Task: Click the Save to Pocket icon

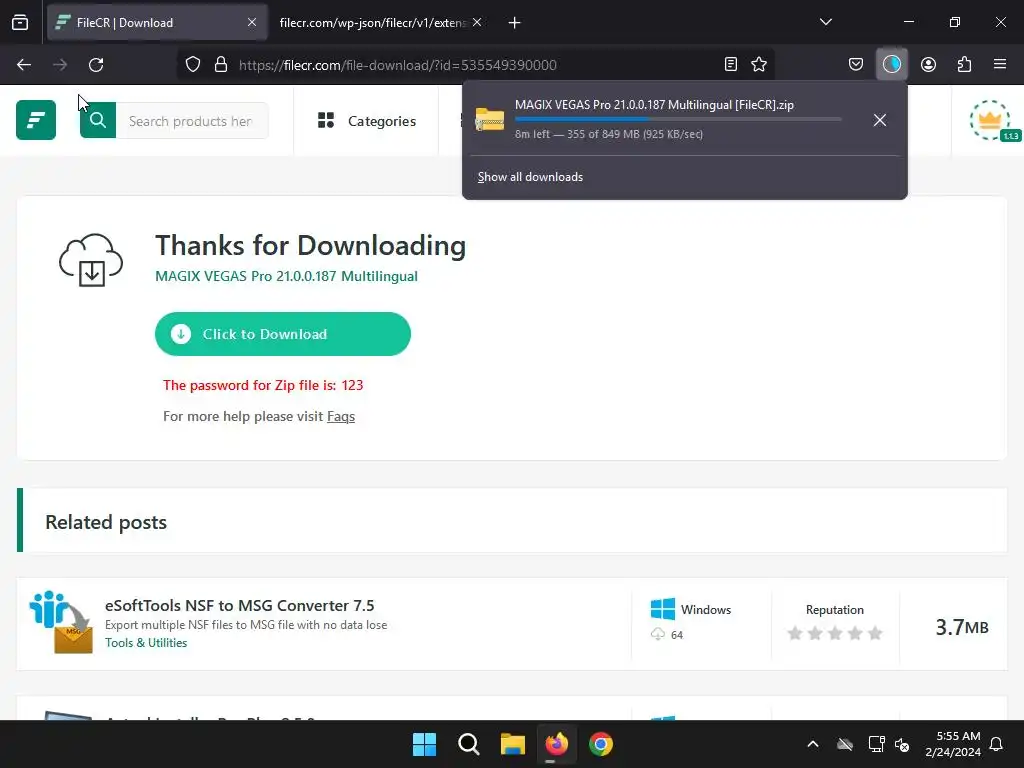Action: (856, 64)
